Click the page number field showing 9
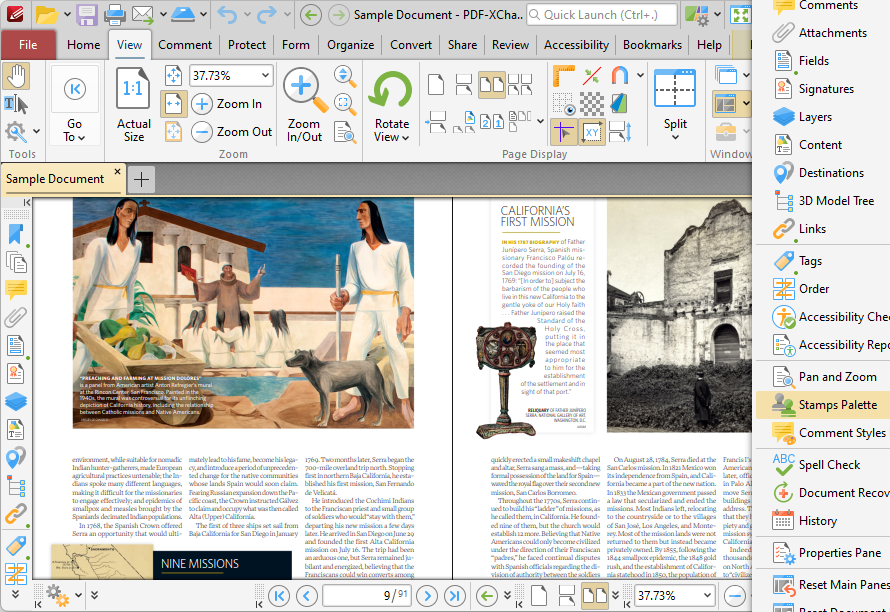 [367, 596]
